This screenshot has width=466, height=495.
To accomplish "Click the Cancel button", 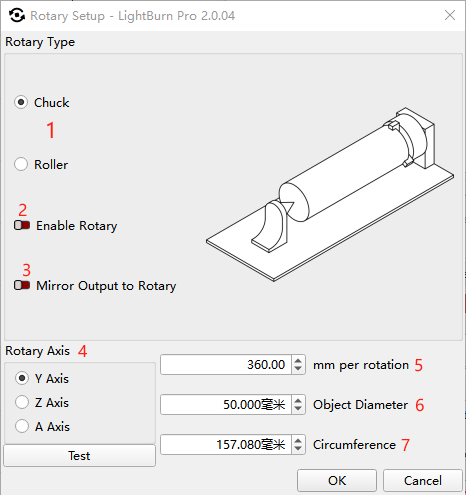I will tap(423, 481).
